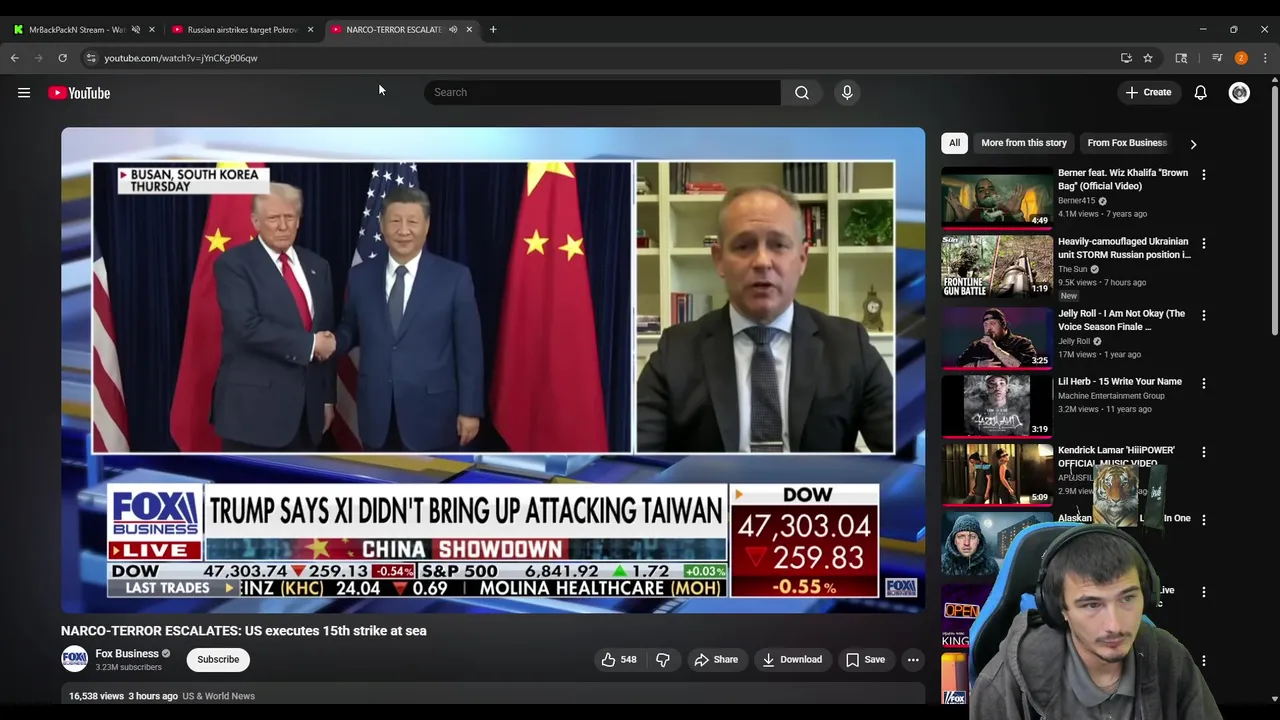Screen dimensions: 1280x720
Task: Open options menu for Kendrick Lamar HiiiPOWER video
Action: click(x=1204, y=452)
